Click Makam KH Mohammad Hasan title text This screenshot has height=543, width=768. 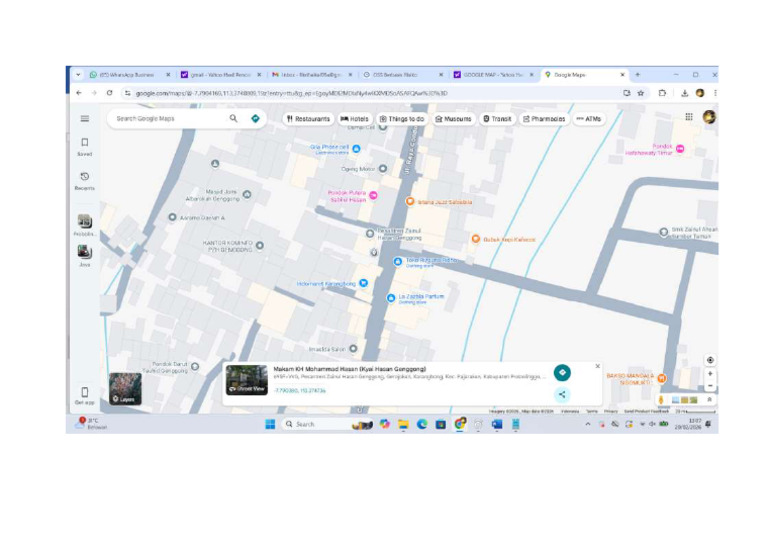coord(350,369)
